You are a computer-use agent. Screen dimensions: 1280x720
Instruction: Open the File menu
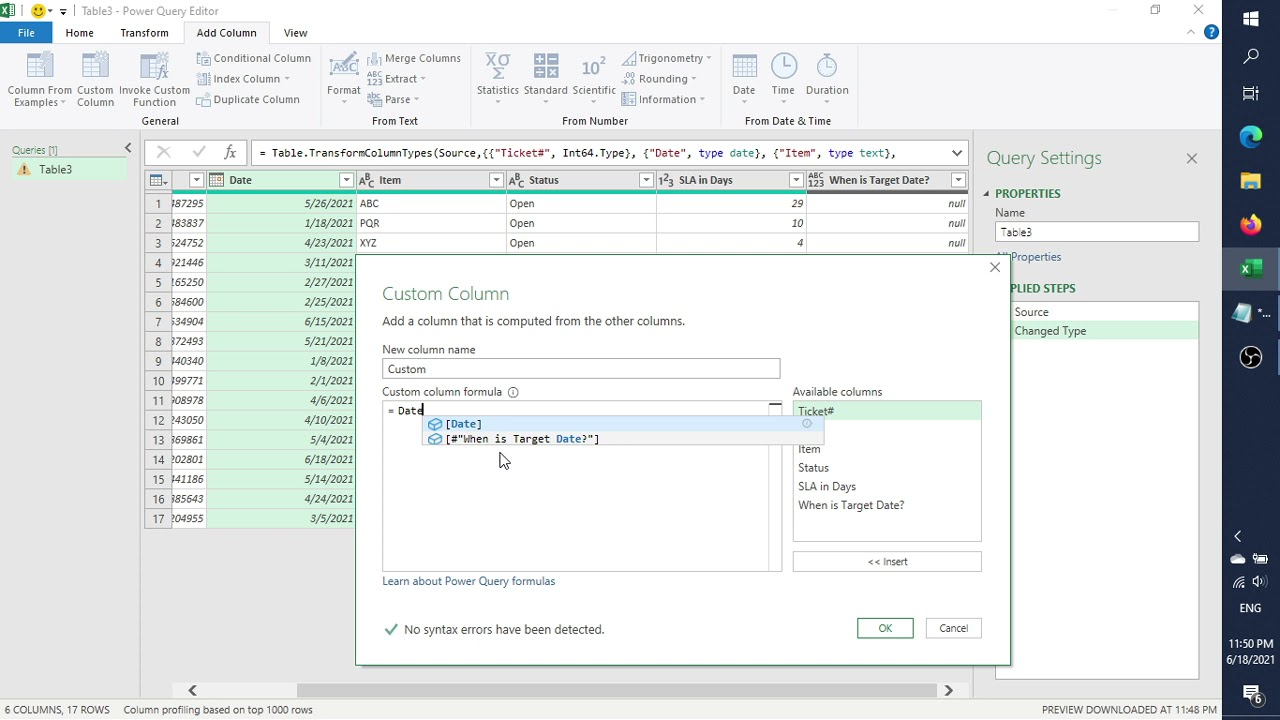[26, 33]
